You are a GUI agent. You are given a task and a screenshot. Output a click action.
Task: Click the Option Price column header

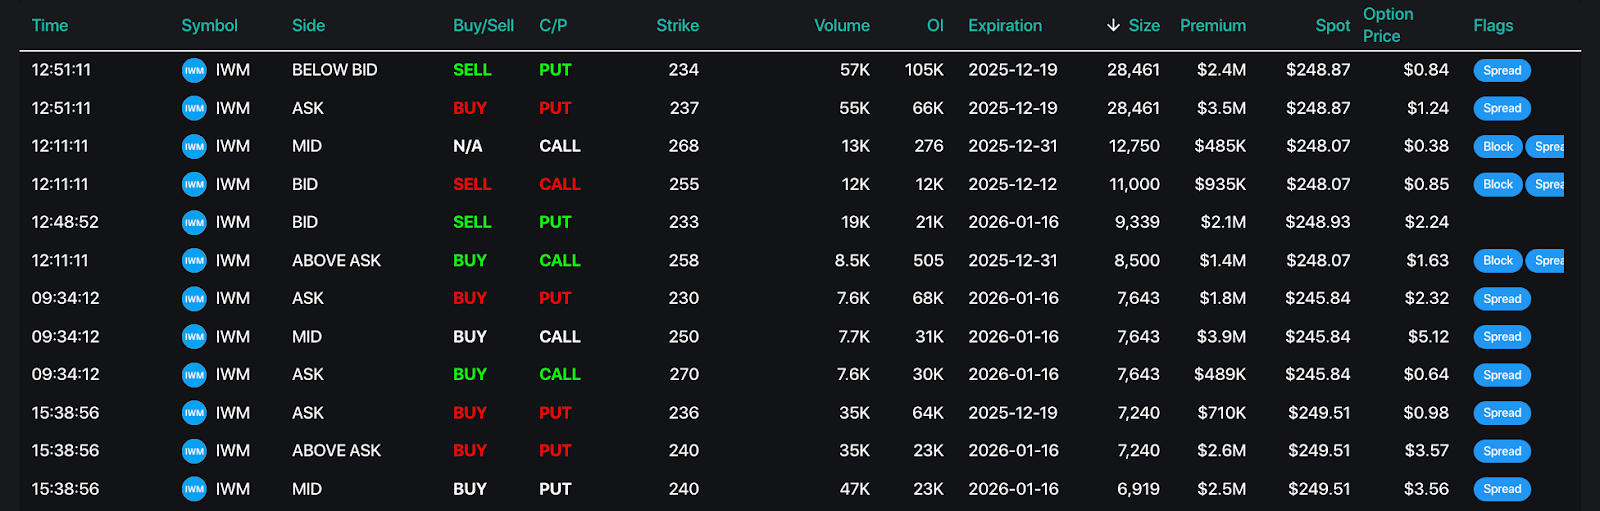1388,25
